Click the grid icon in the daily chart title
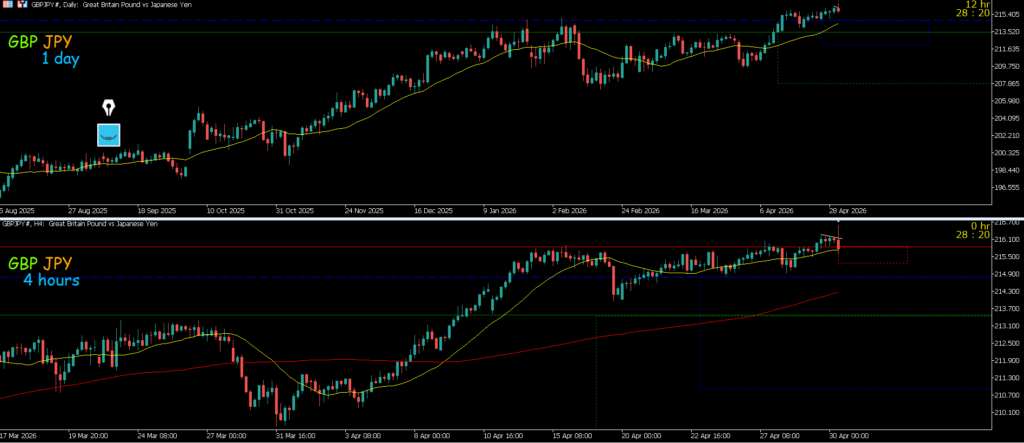 10,5
